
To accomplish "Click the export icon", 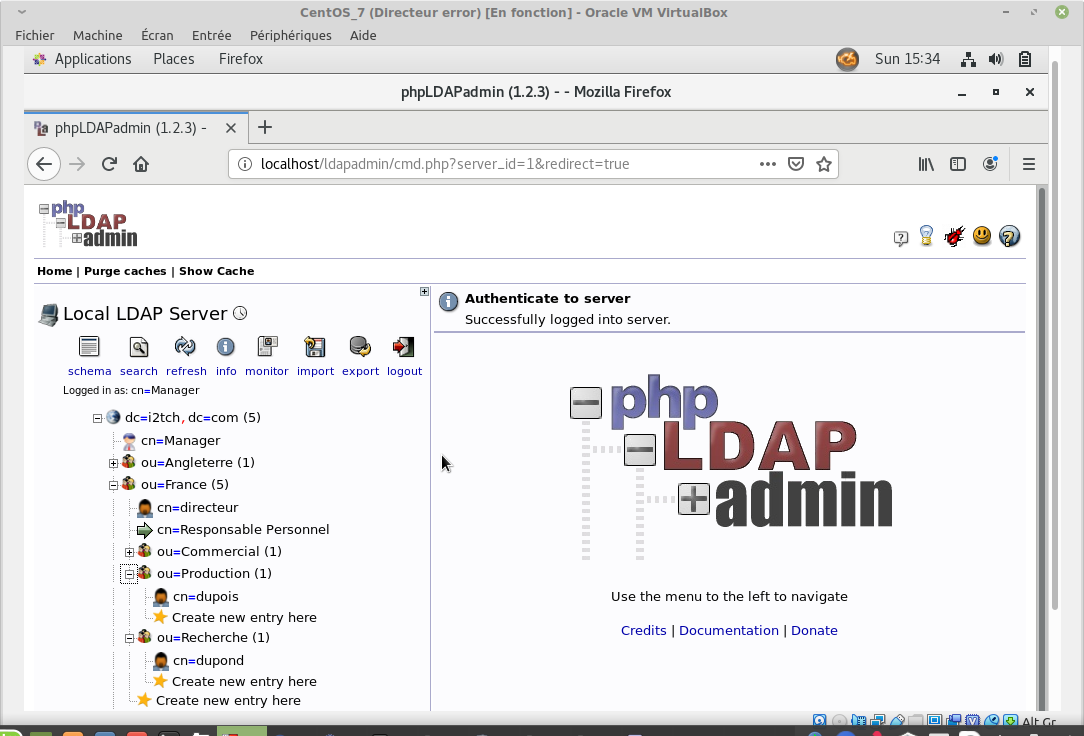I will click(x=360, y=347).
